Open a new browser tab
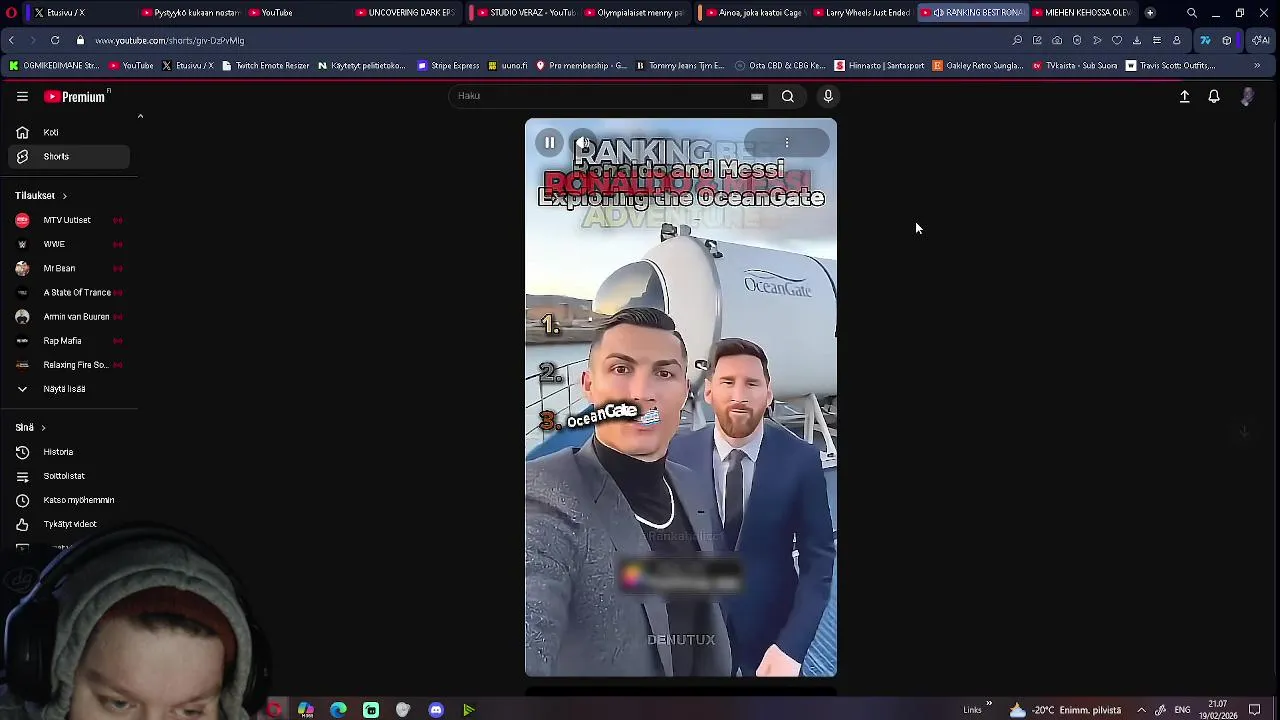Screen dimensions: 1280x720 pos(1150,13)
